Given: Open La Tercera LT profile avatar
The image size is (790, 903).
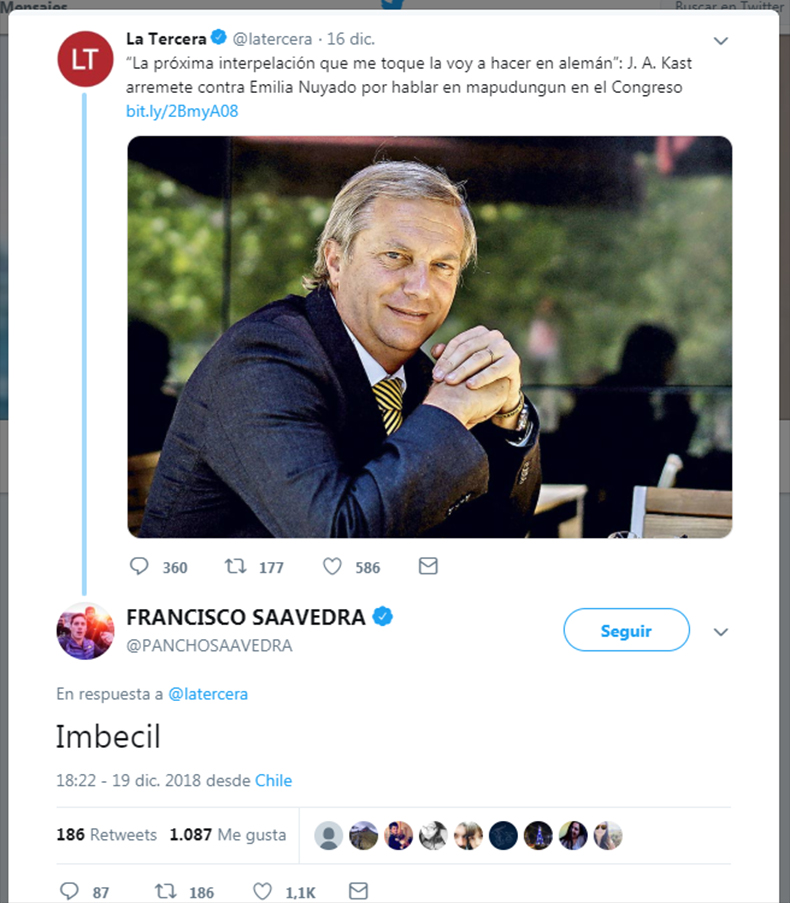Looking at the screenshot, I should coord(85,59).
